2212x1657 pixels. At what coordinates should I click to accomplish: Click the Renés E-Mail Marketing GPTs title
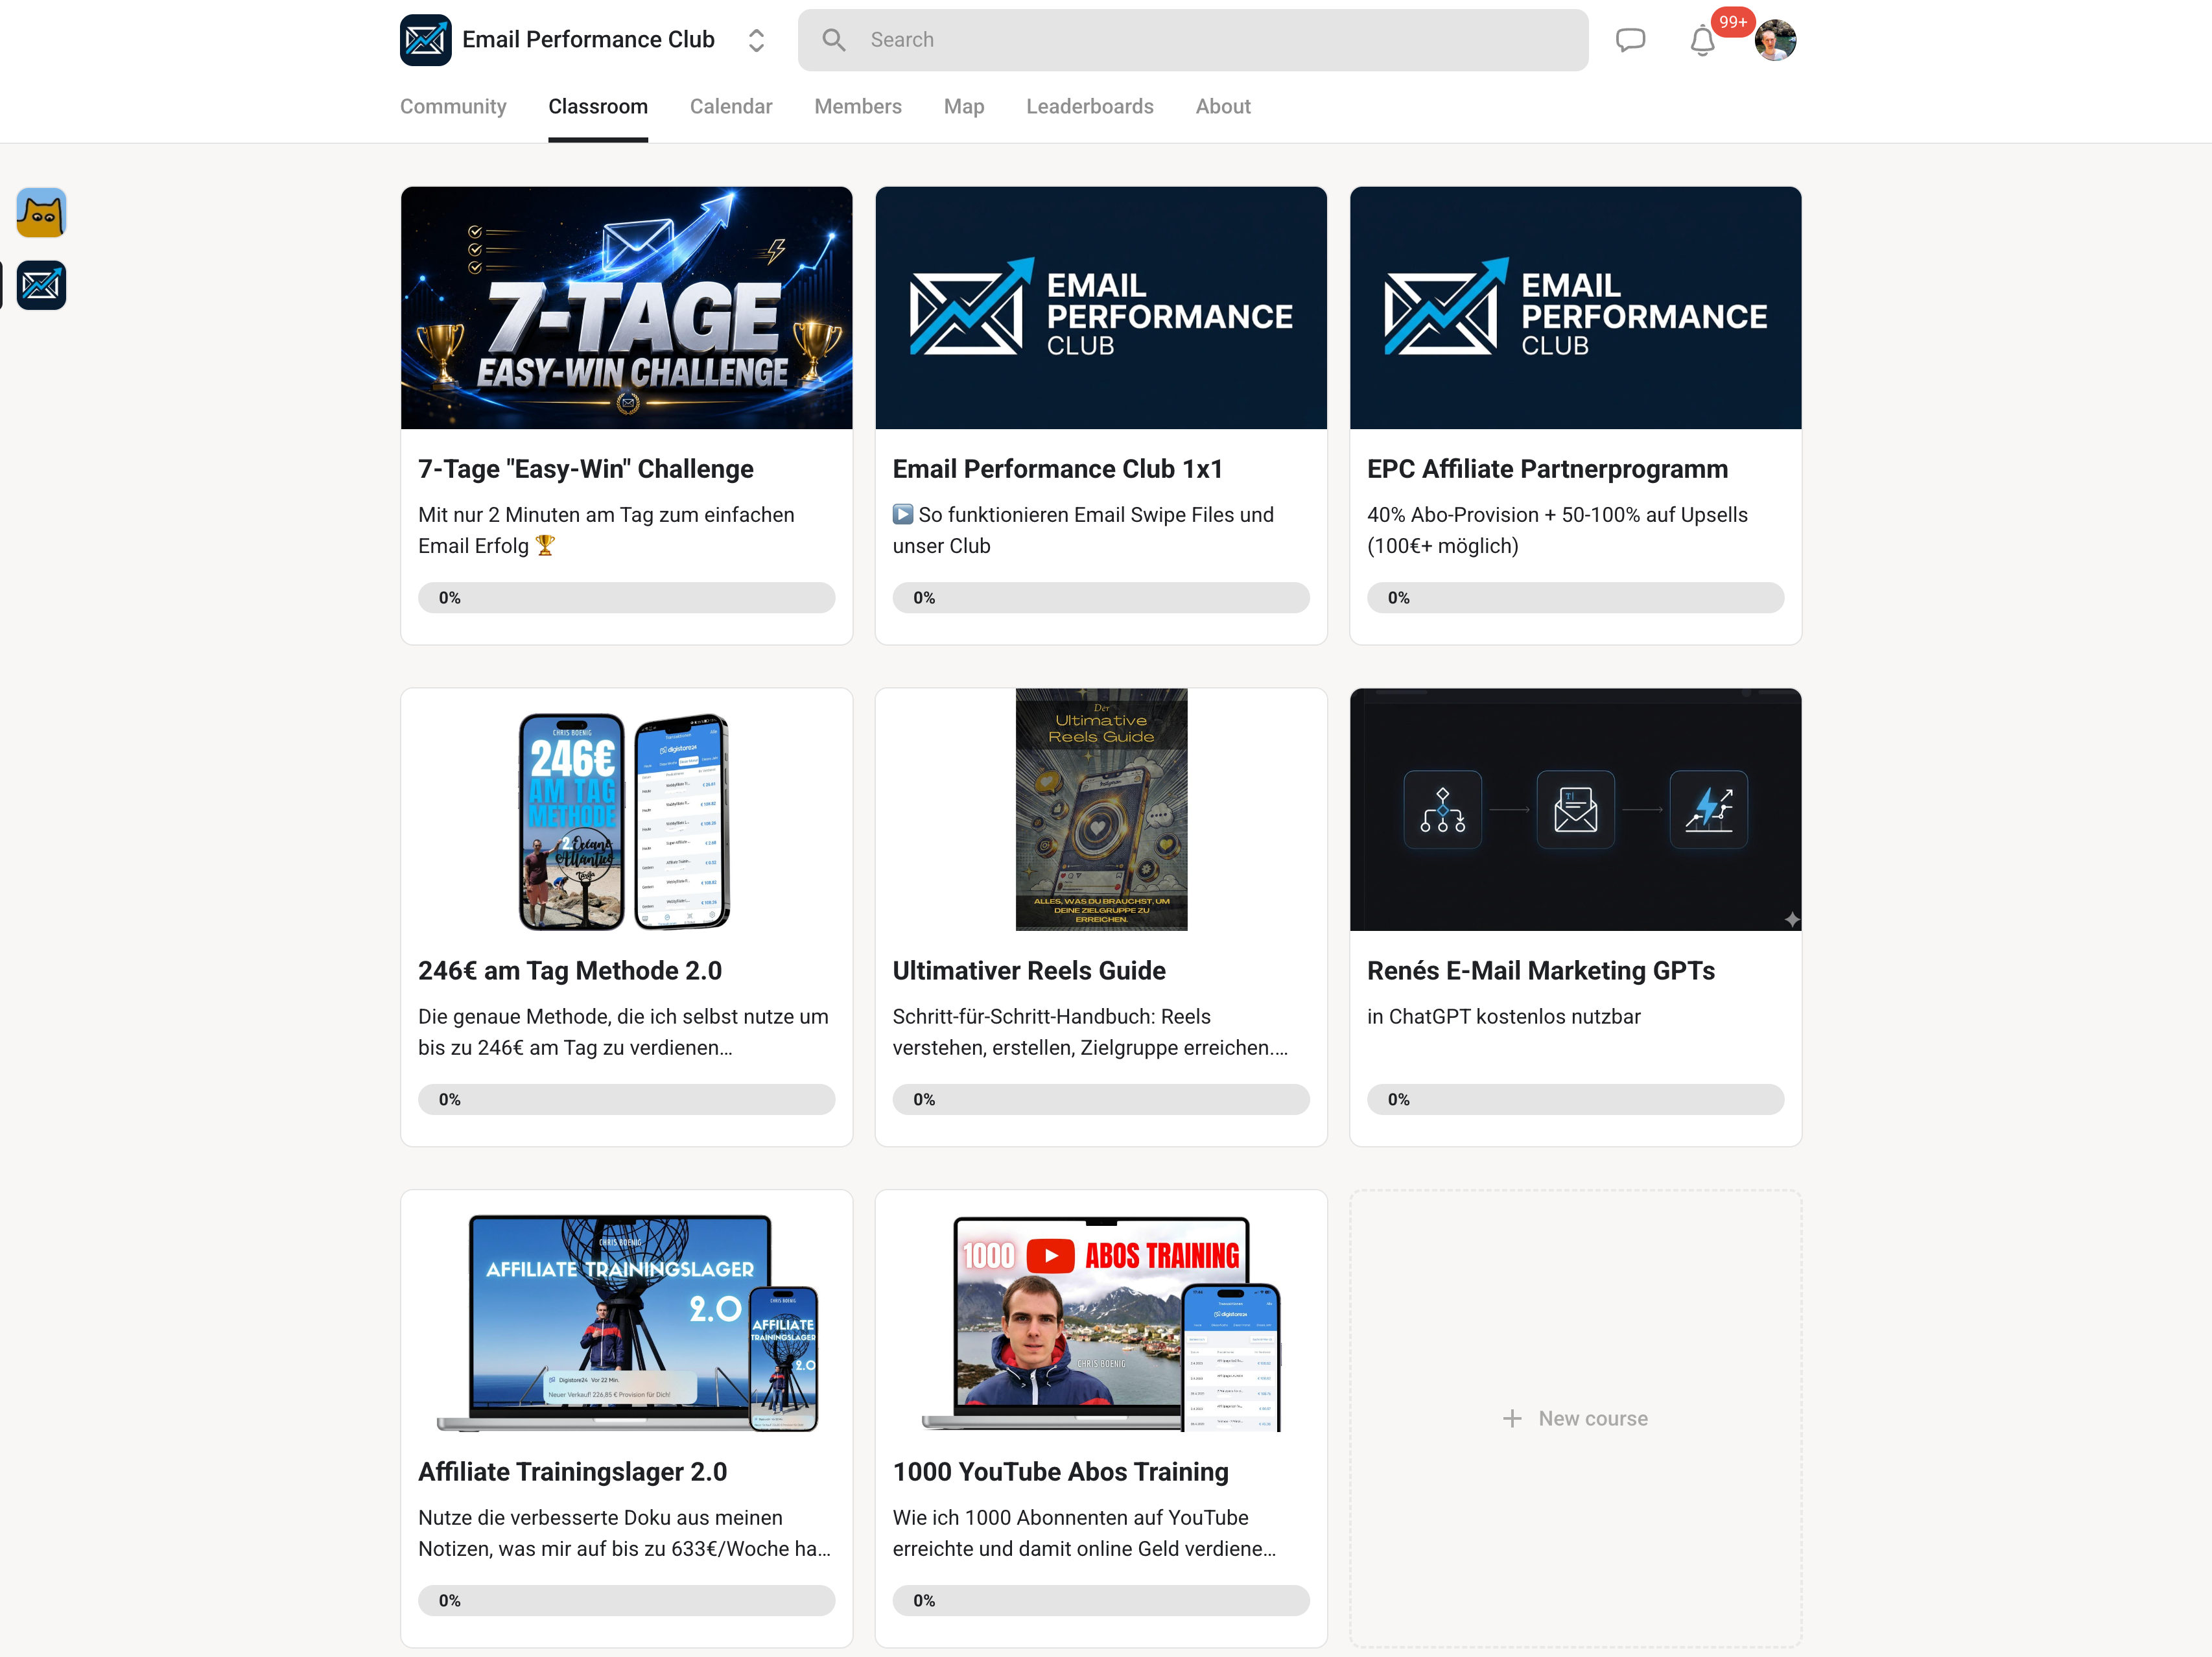[1541, 971]
